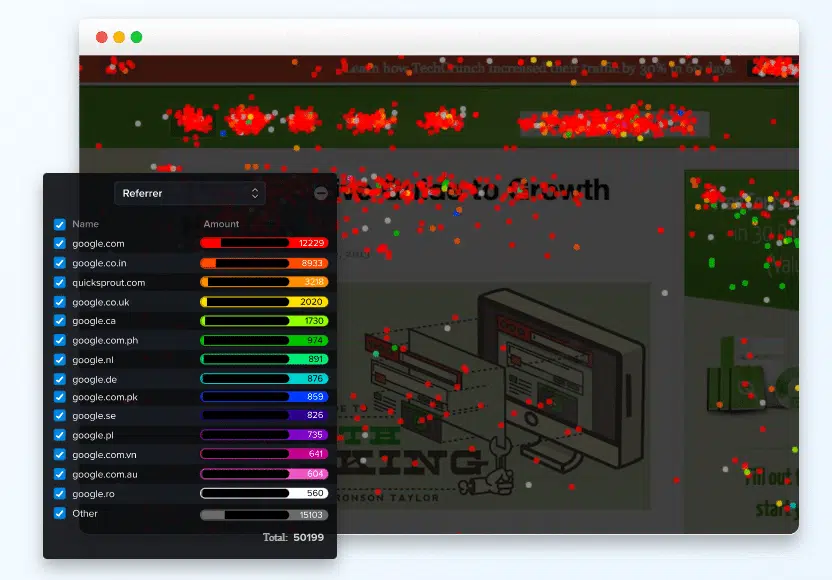Viewport: 832px width, 580px height.
Task: Click the red close window button
Action: 101,37
